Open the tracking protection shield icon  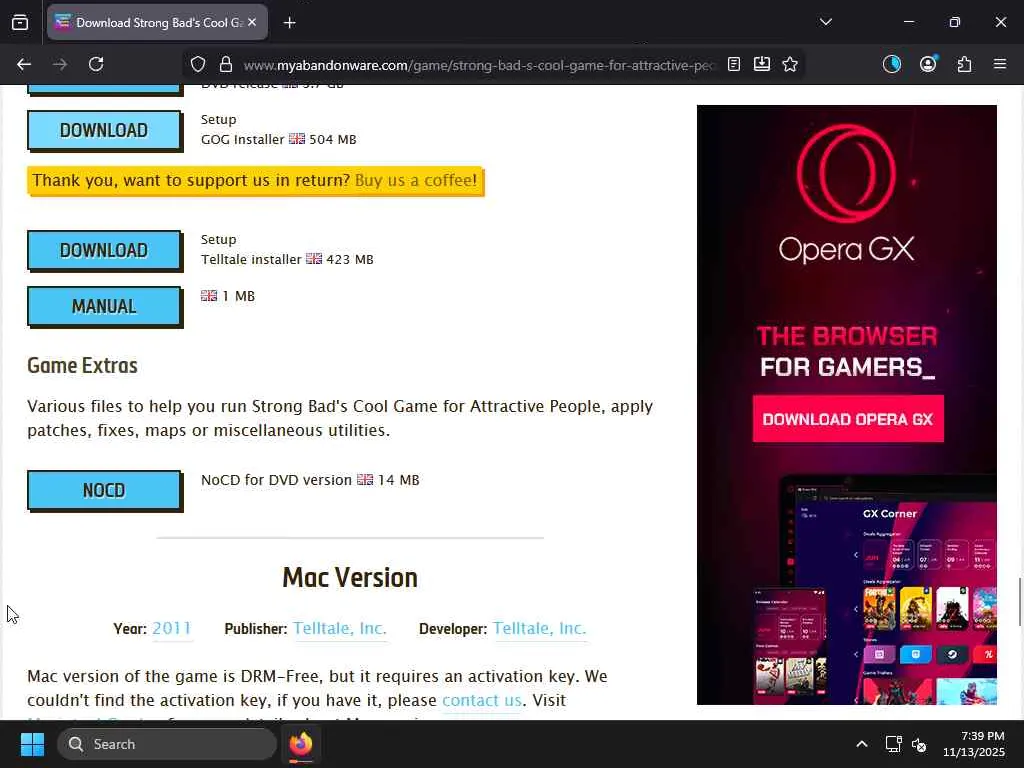coord(198,64)
